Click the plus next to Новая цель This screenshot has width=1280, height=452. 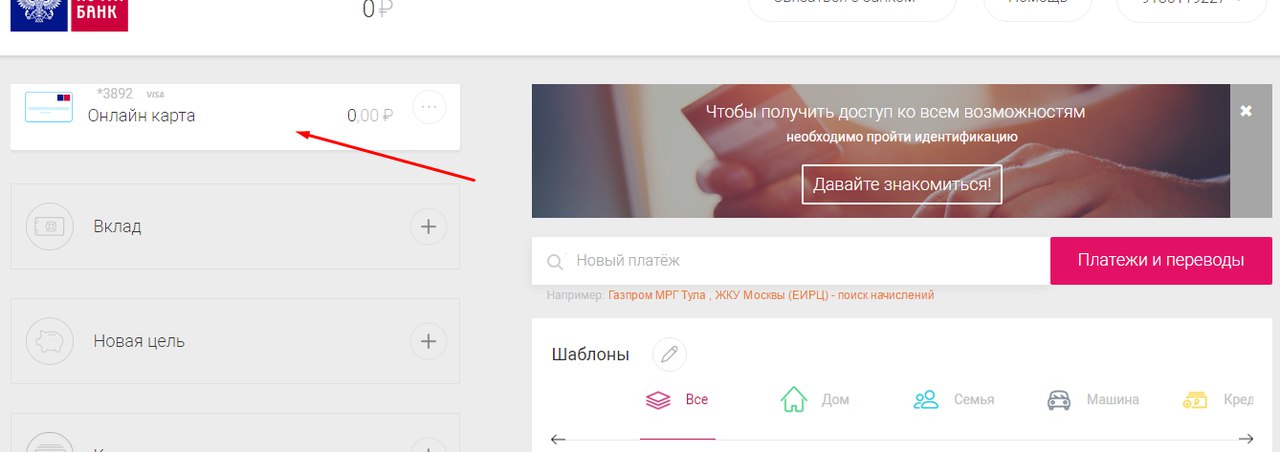click(428, 341)
